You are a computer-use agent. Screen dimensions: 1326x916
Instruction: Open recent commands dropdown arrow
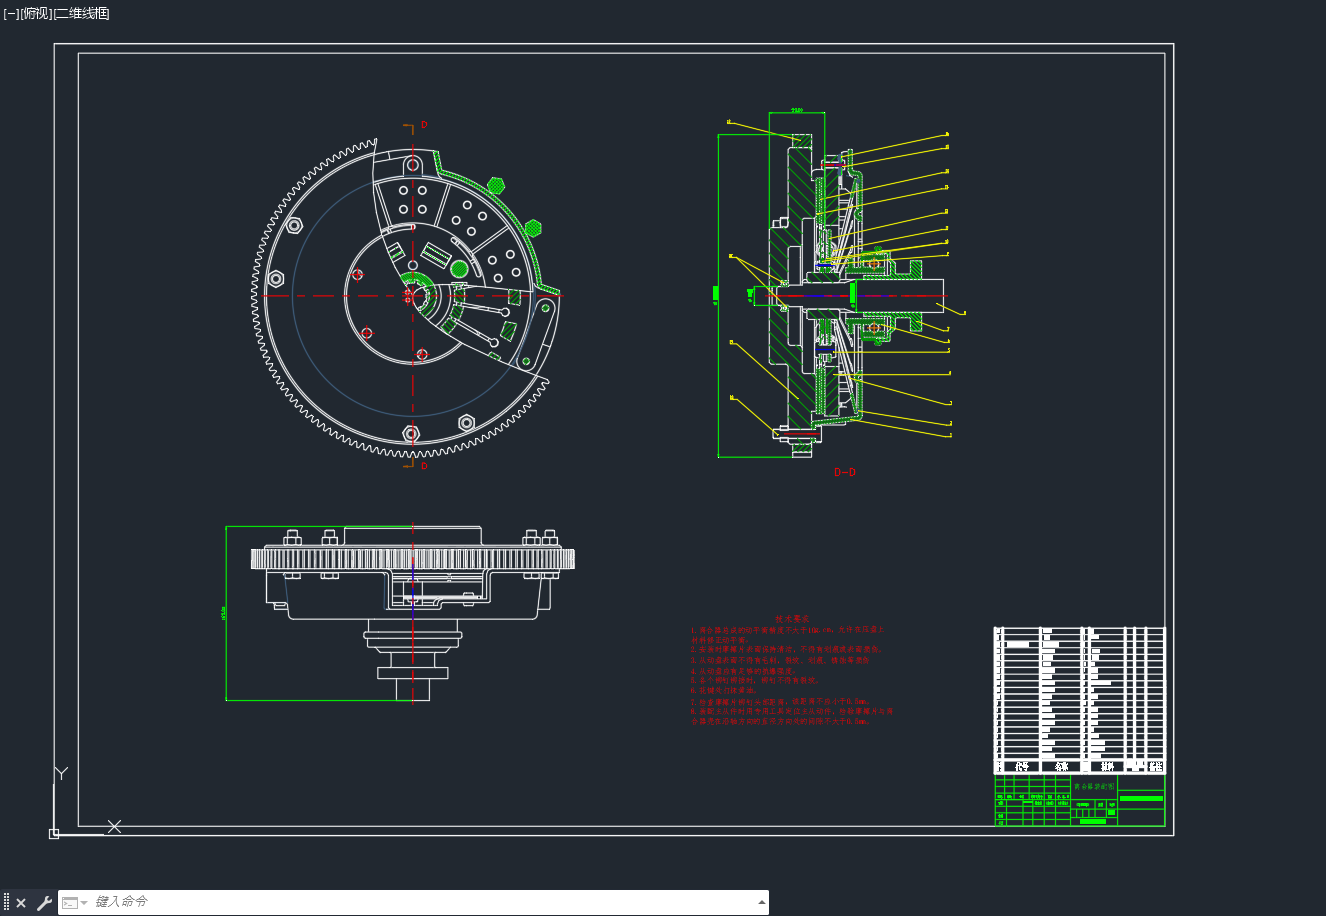[84, 903]
